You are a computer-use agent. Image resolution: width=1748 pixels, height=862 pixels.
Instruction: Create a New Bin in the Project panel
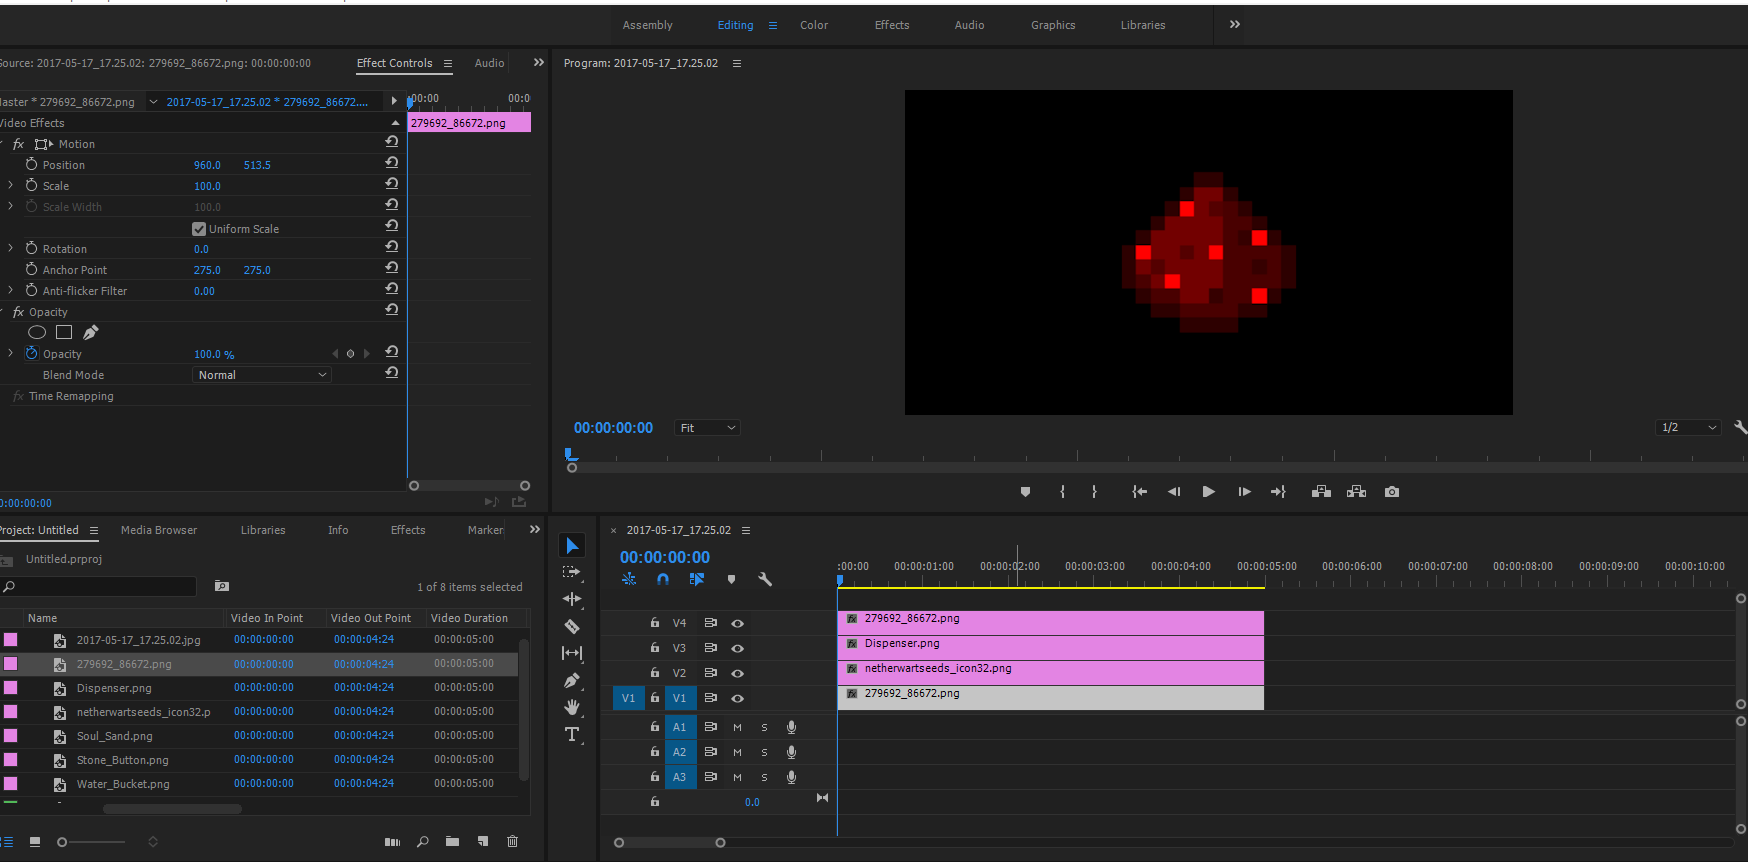pyautogui.click(x=452, y=842)
